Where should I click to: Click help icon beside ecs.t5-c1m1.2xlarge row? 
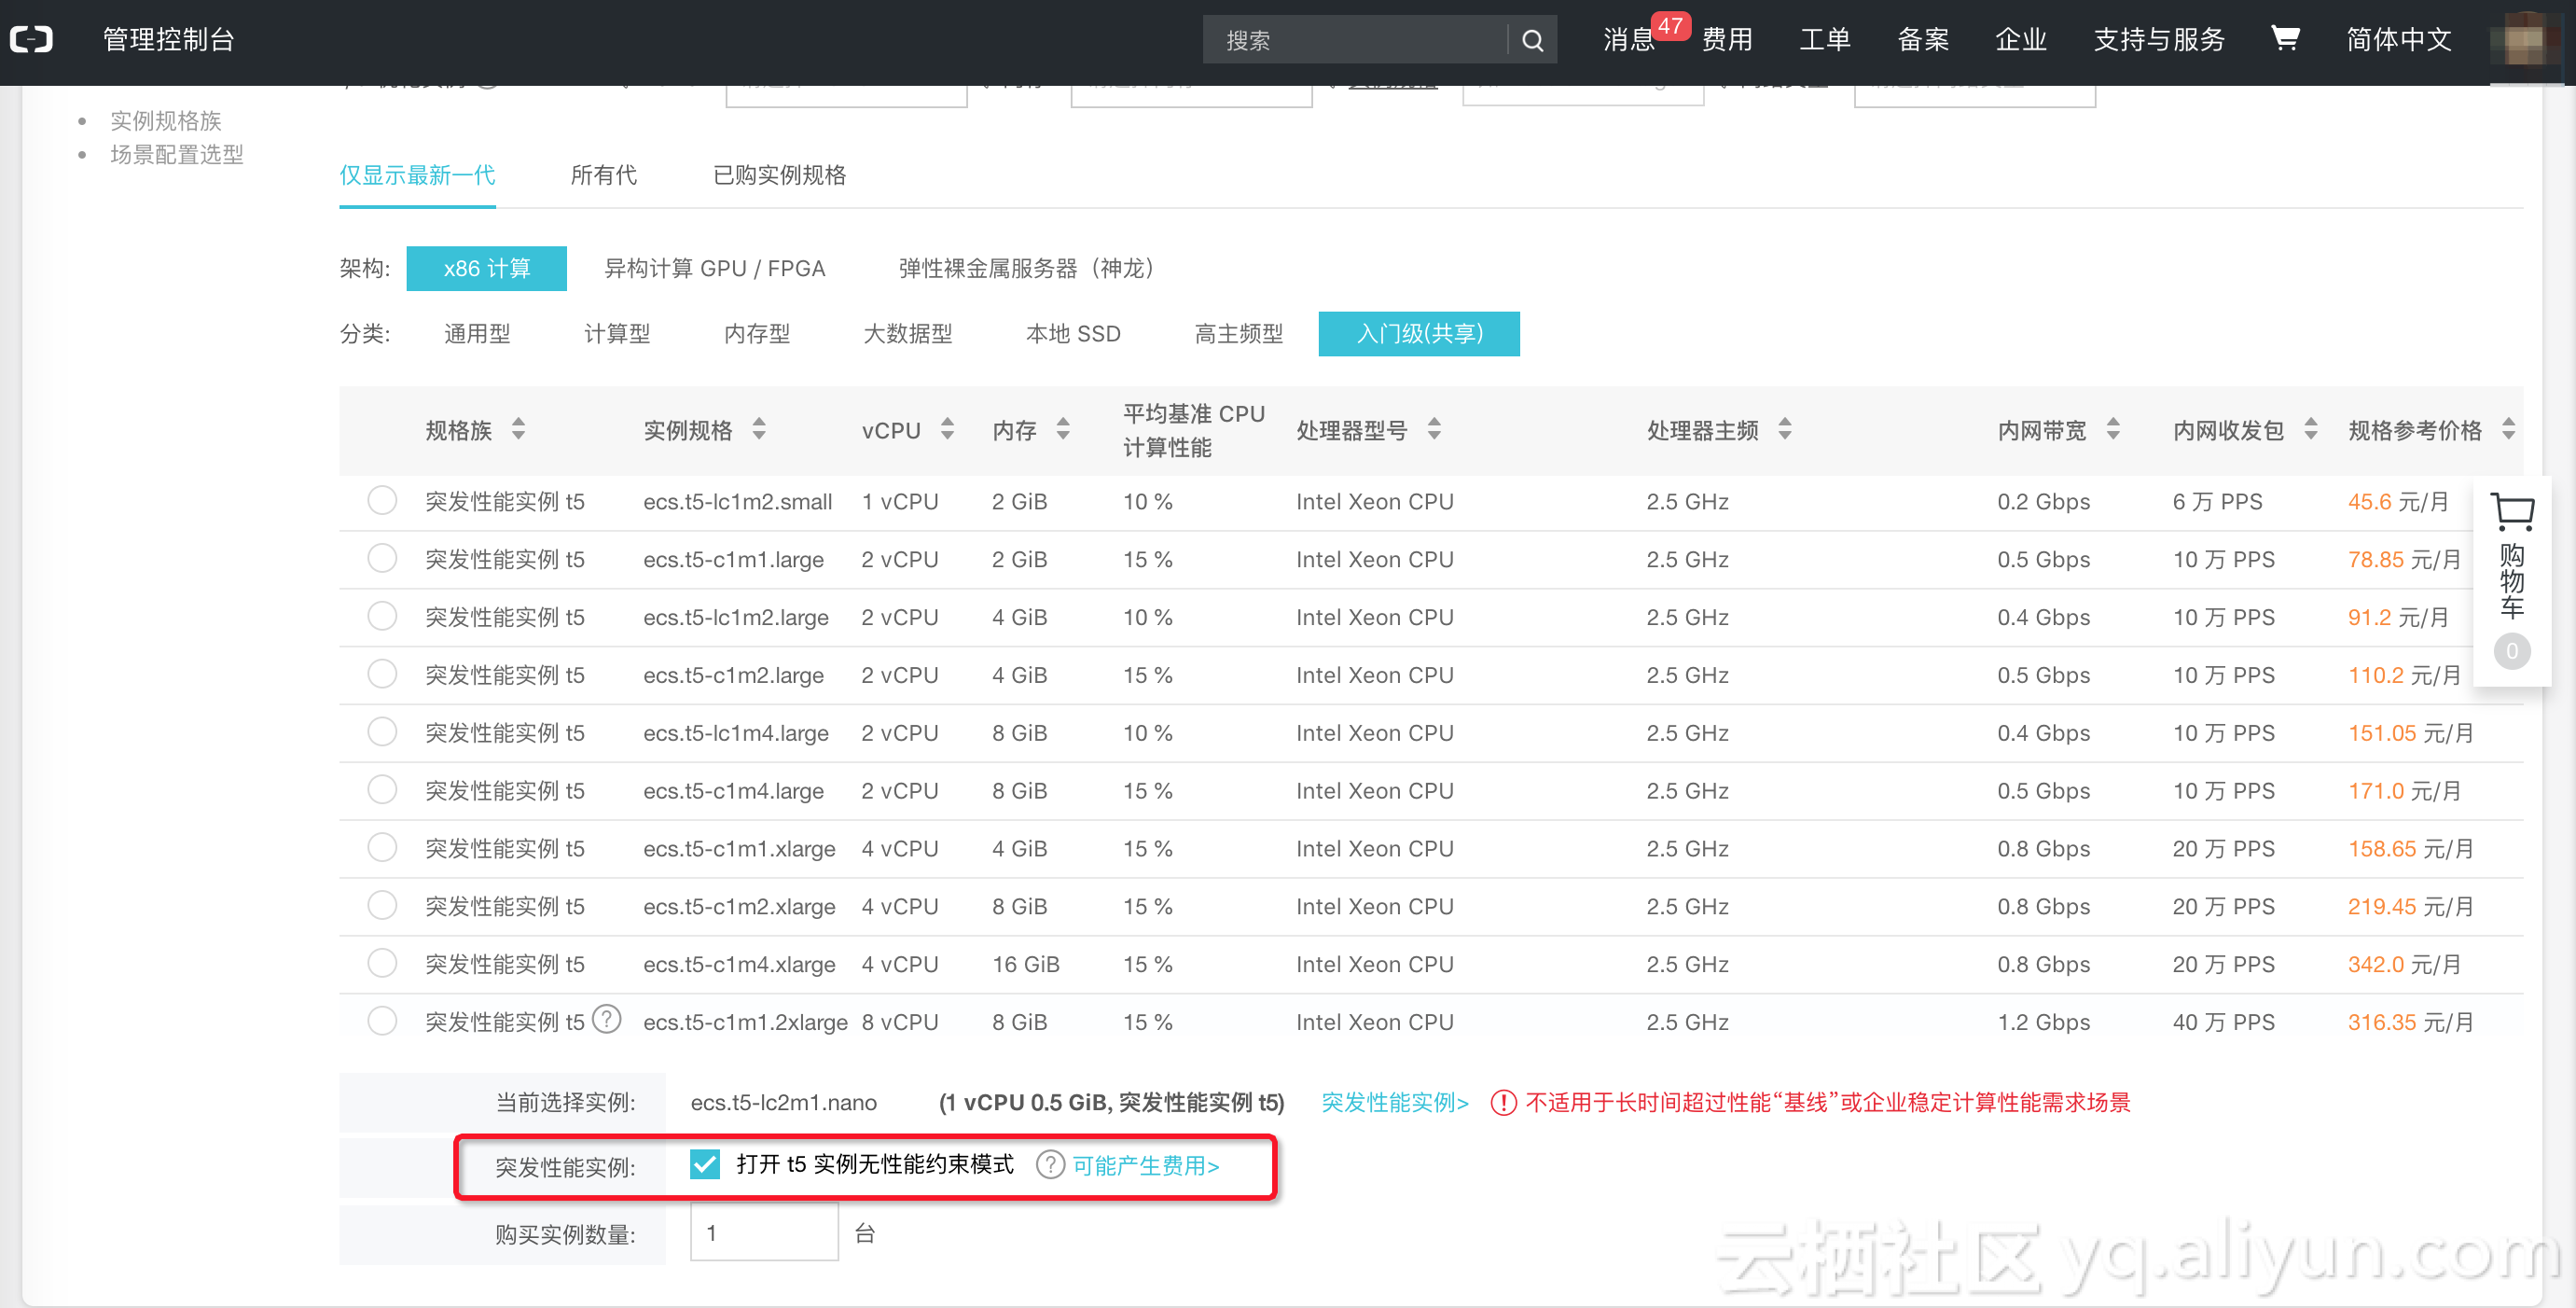[x=607, y=1020]
